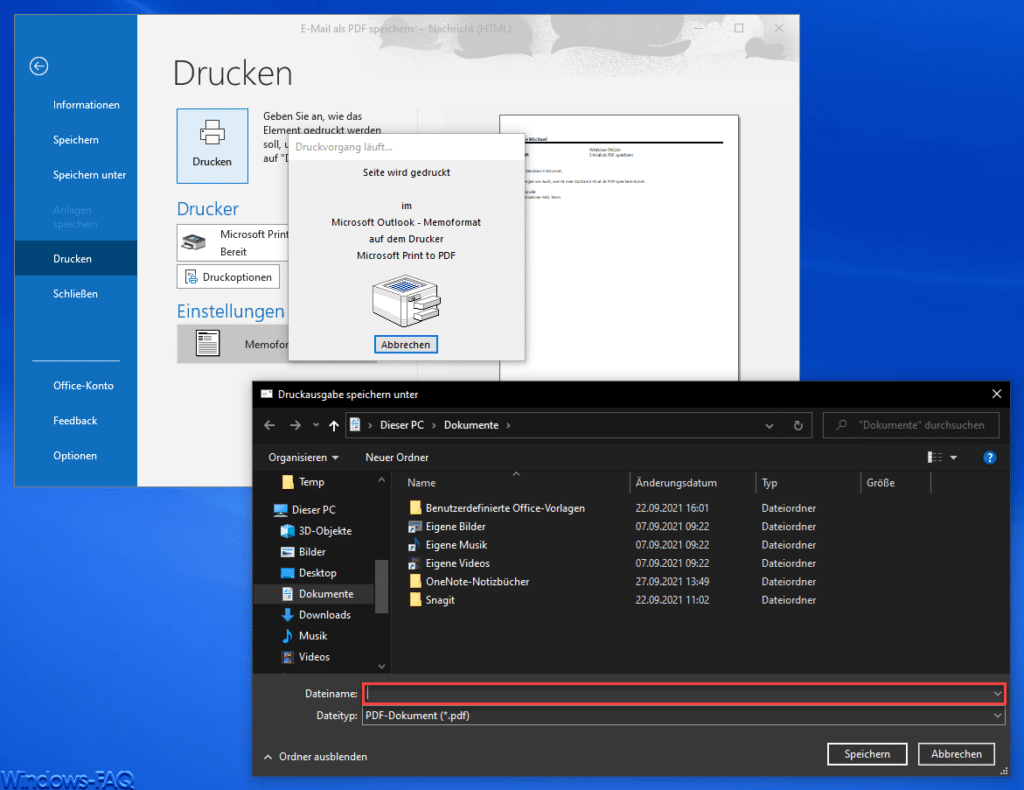Select Eigene Bilder folder icon
The height and width of the screenshot is (790, 1024).
click(415, 526)
